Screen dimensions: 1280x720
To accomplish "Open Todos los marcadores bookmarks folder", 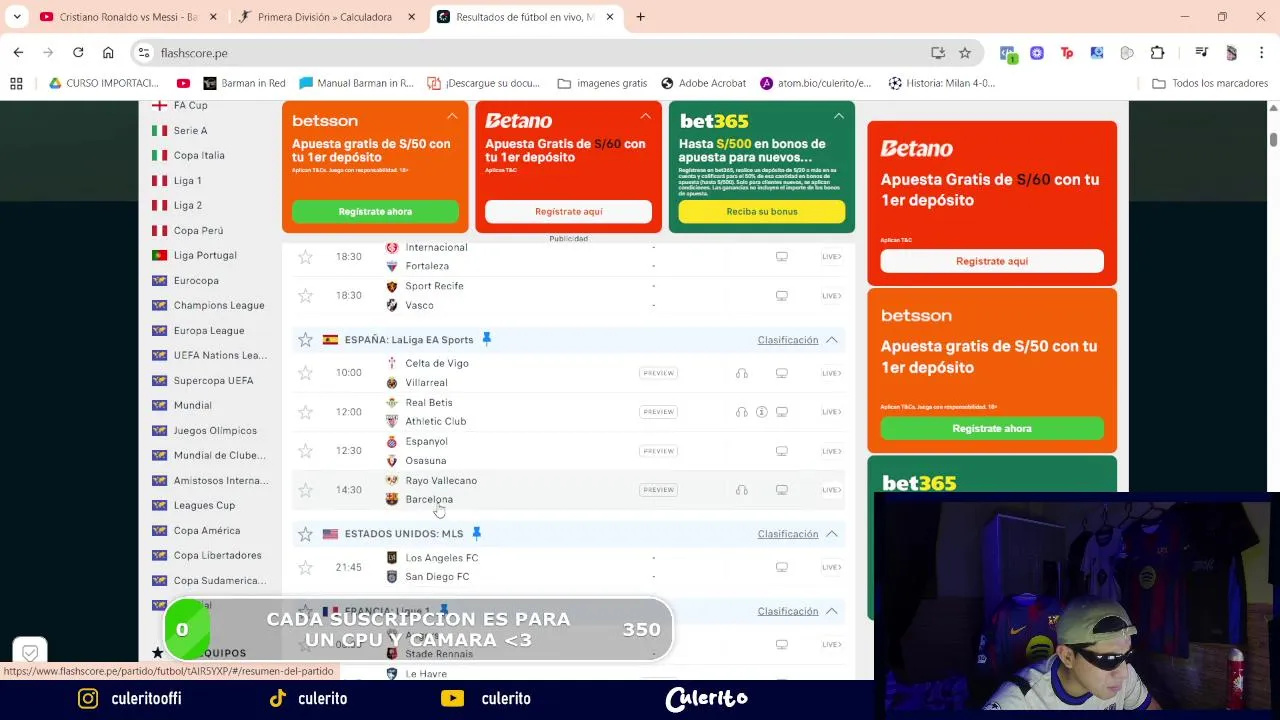I will (1210, 83).
